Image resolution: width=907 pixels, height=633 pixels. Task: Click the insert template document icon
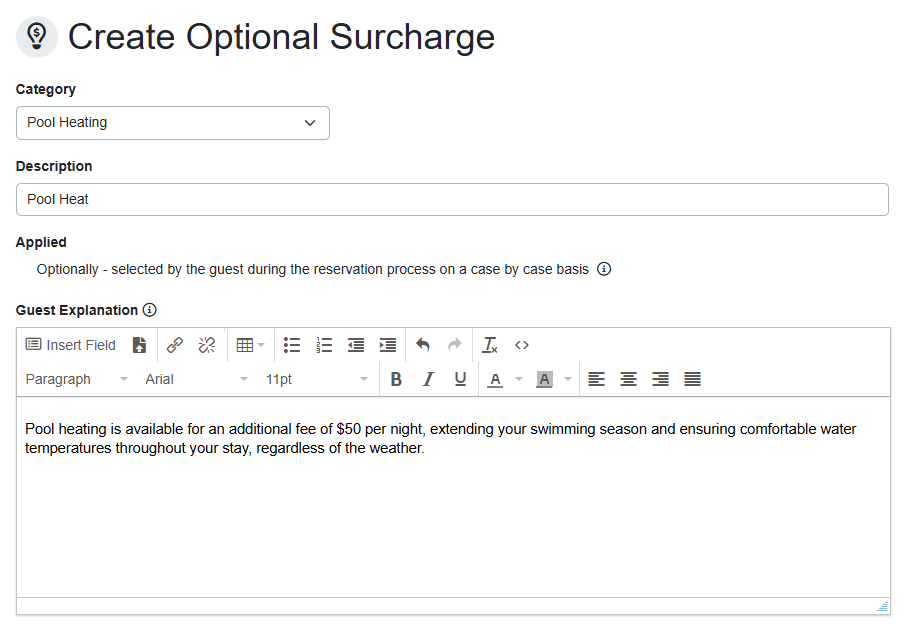[x=139, y=345]
